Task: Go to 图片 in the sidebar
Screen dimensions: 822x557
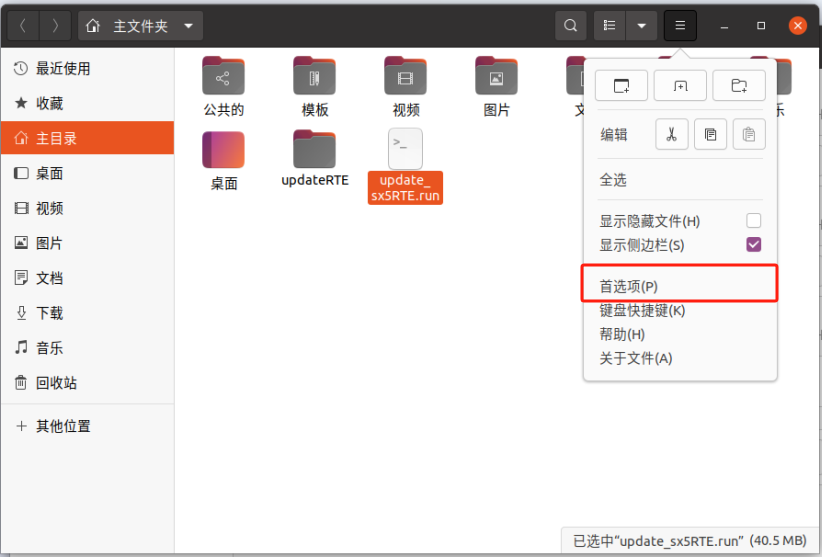Action: 88,243
